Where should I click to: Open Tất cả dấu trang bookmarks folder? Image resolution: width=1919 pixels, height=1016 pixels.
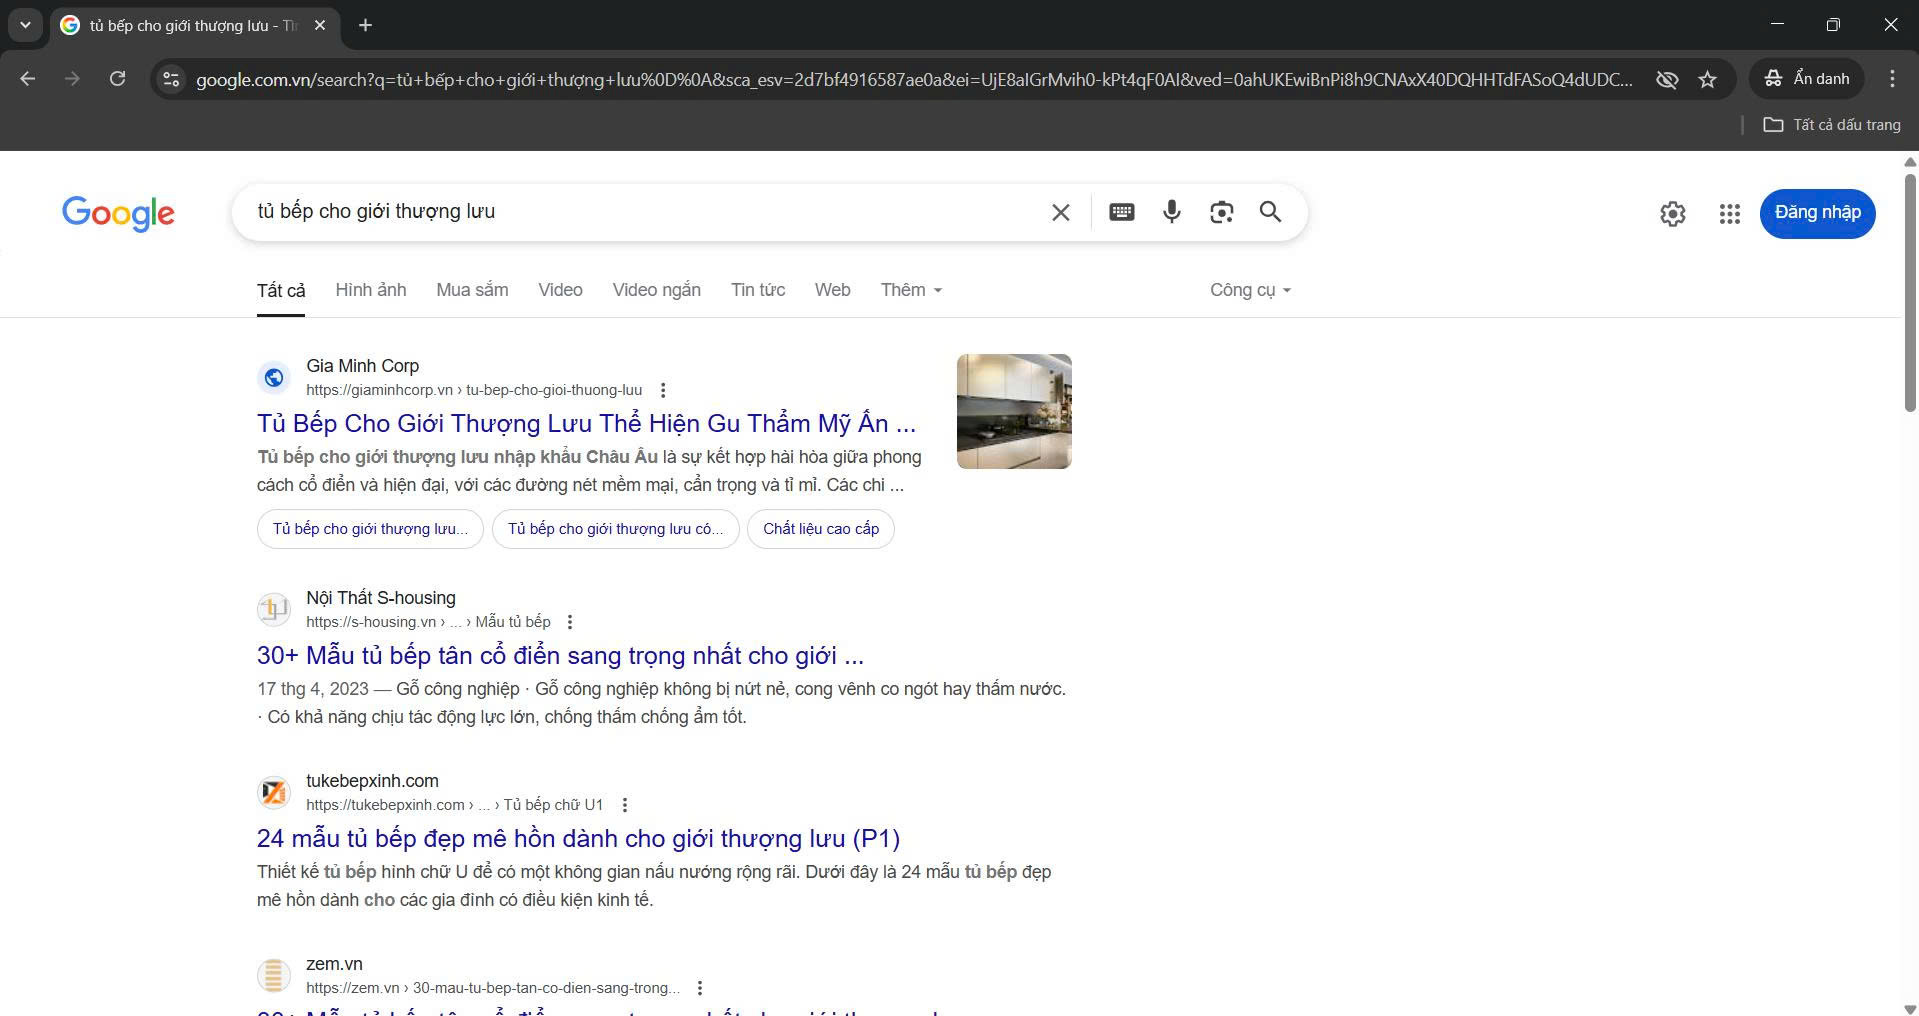pyautogui.click(x=1831, y=125)
